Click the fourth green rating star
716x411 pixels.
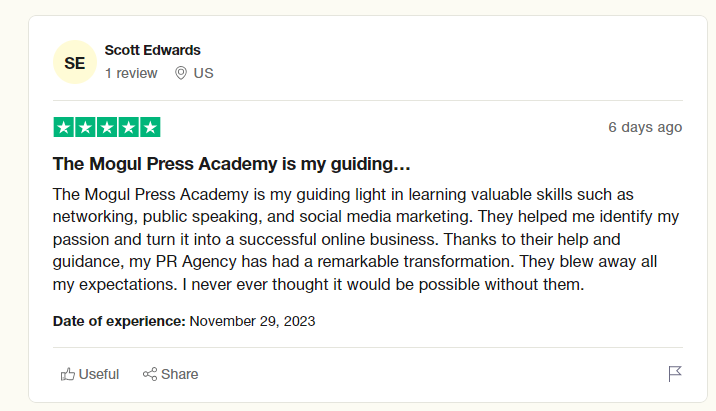click(129, 127)
